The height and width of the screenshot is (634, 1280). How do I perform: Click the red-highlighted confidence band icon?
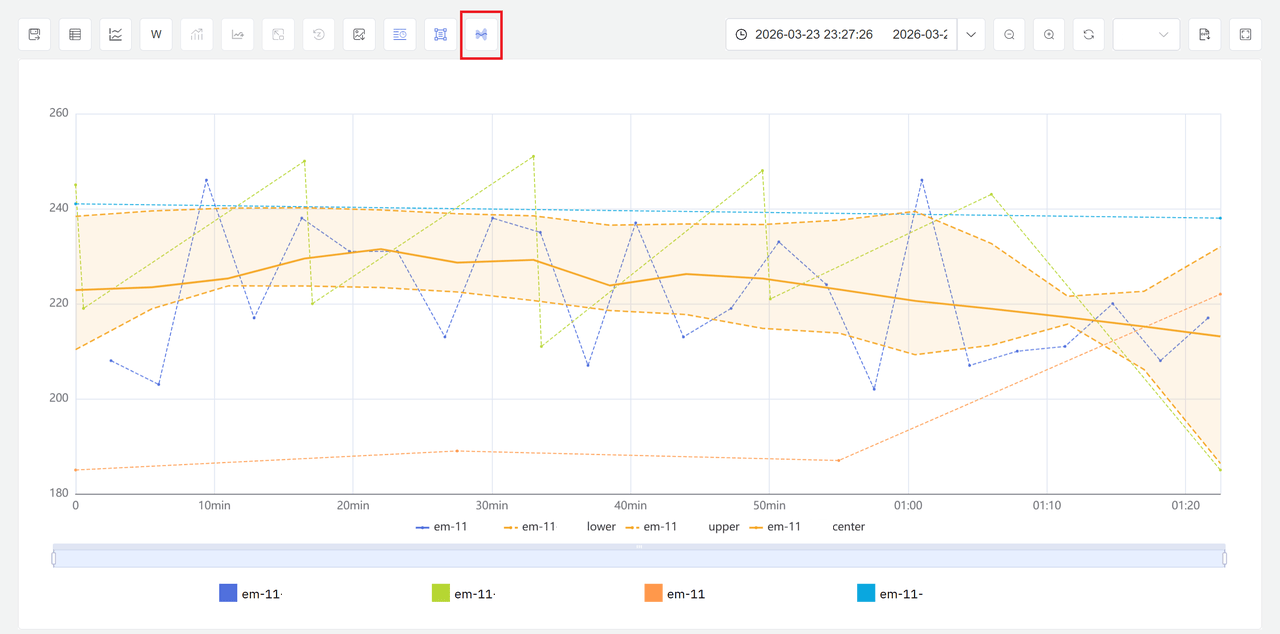click(481, 35)
